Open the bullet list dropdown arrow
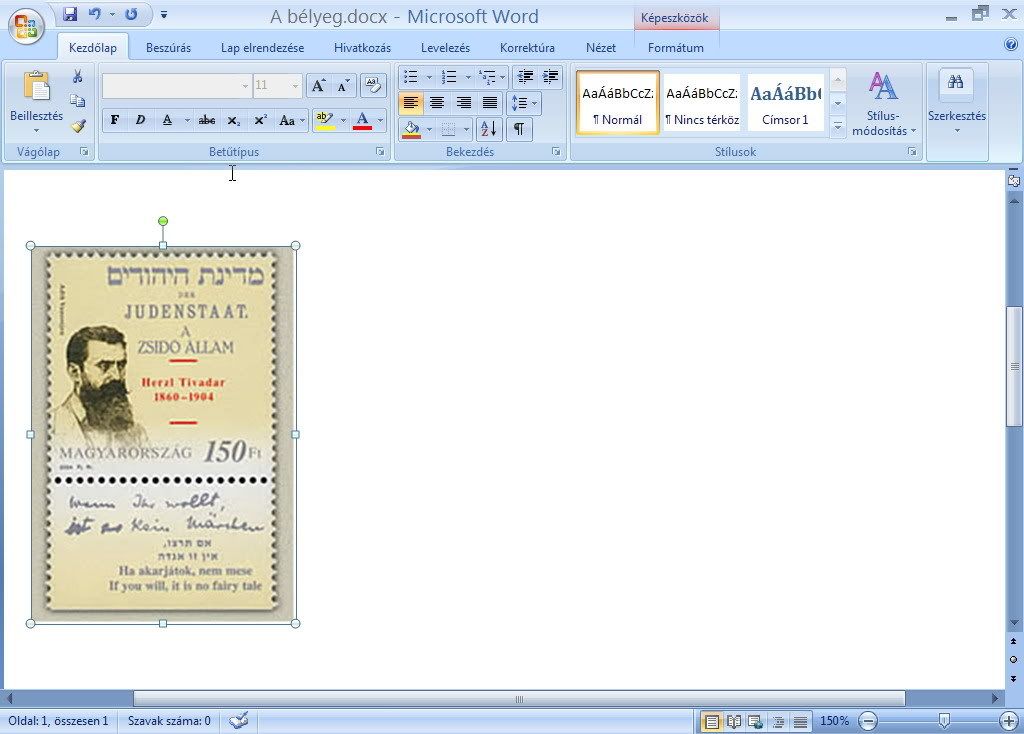Viewport: 1024px width, 734px height. pos(429,77)
